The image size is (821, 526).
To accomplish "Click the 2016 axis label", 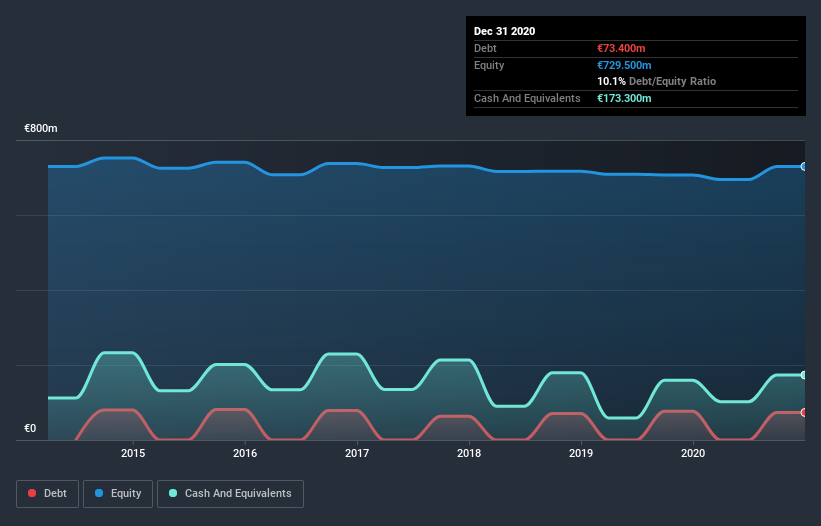I will click(x=245, y=453).
